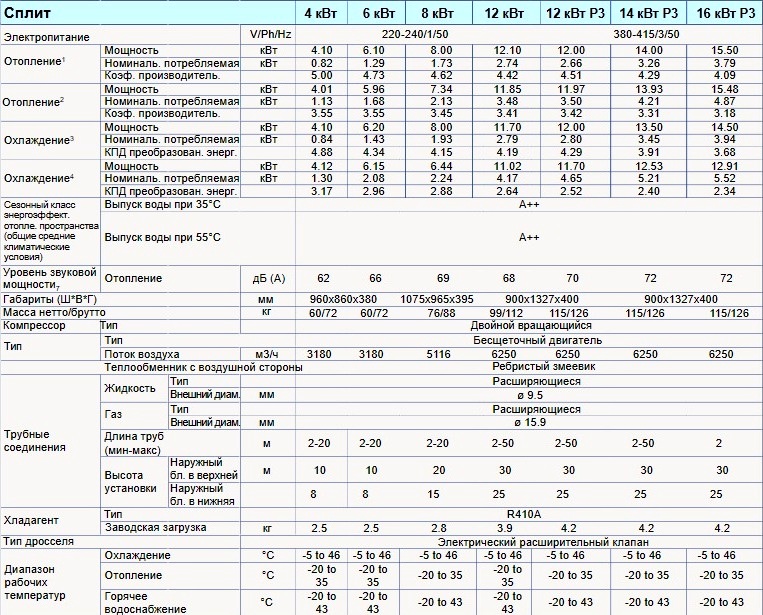Select the '8 кВт' column header

[x=437, y=13]
